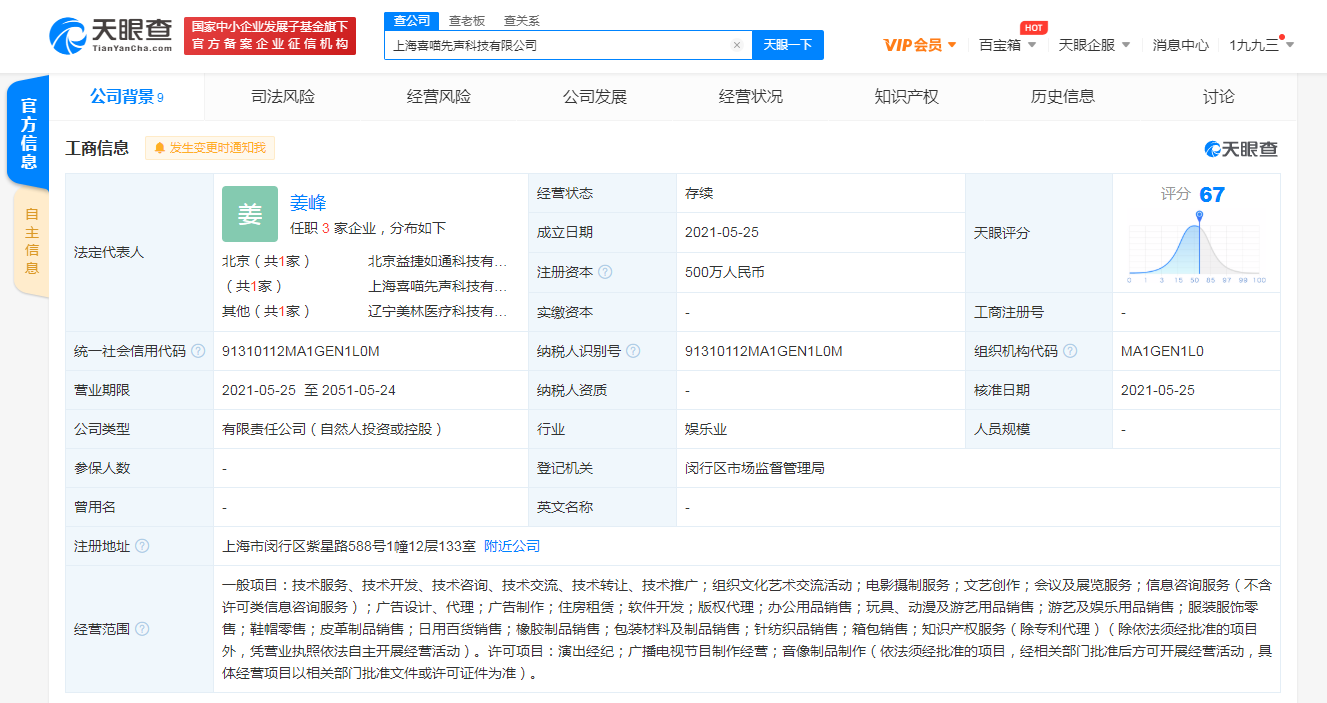Switch to 知识产权 tab
The height and width of the screenshot is (703, 1327).
point(906,97)
